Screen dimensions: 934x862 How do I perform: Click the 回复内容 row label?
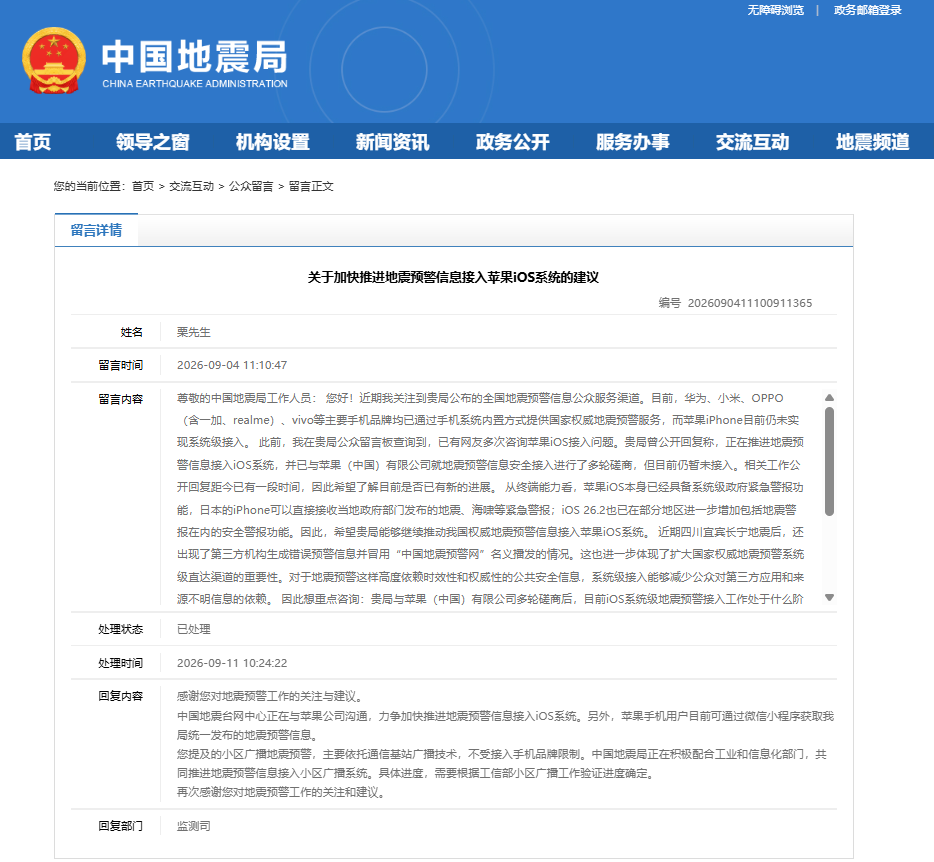pos(120,696)
